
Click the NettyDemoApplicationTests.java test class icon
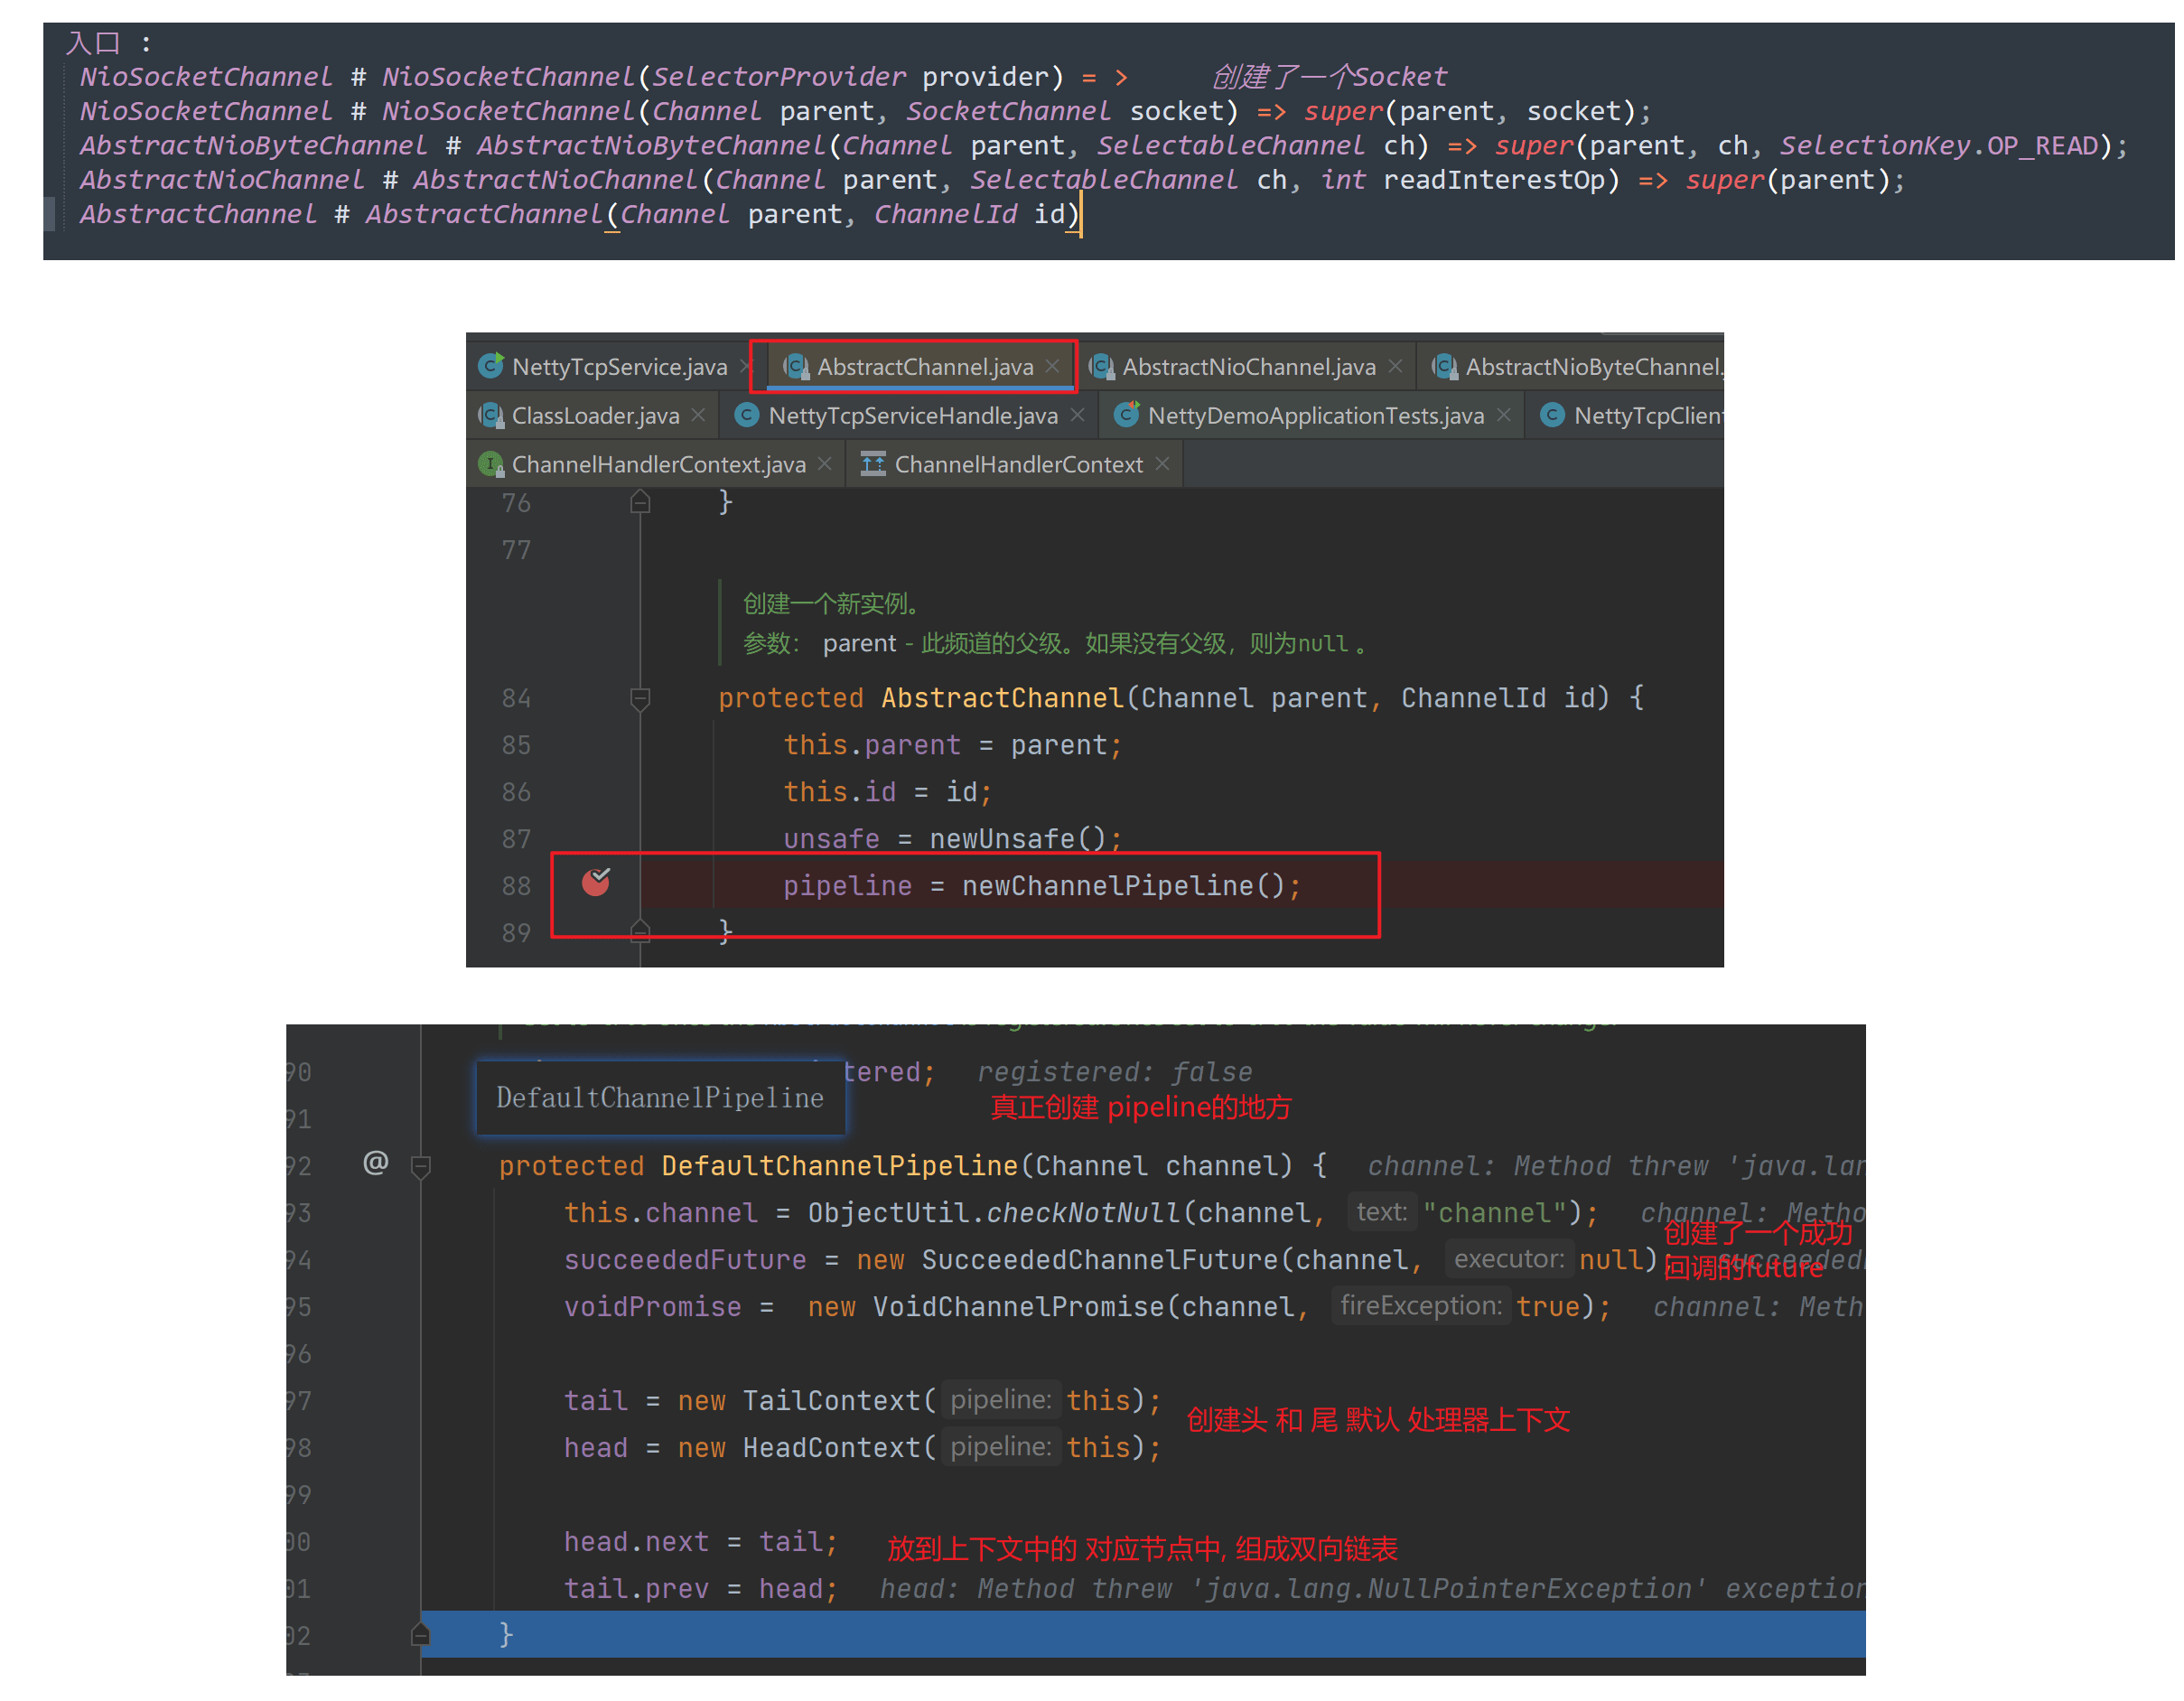(x=1127, y=415)
